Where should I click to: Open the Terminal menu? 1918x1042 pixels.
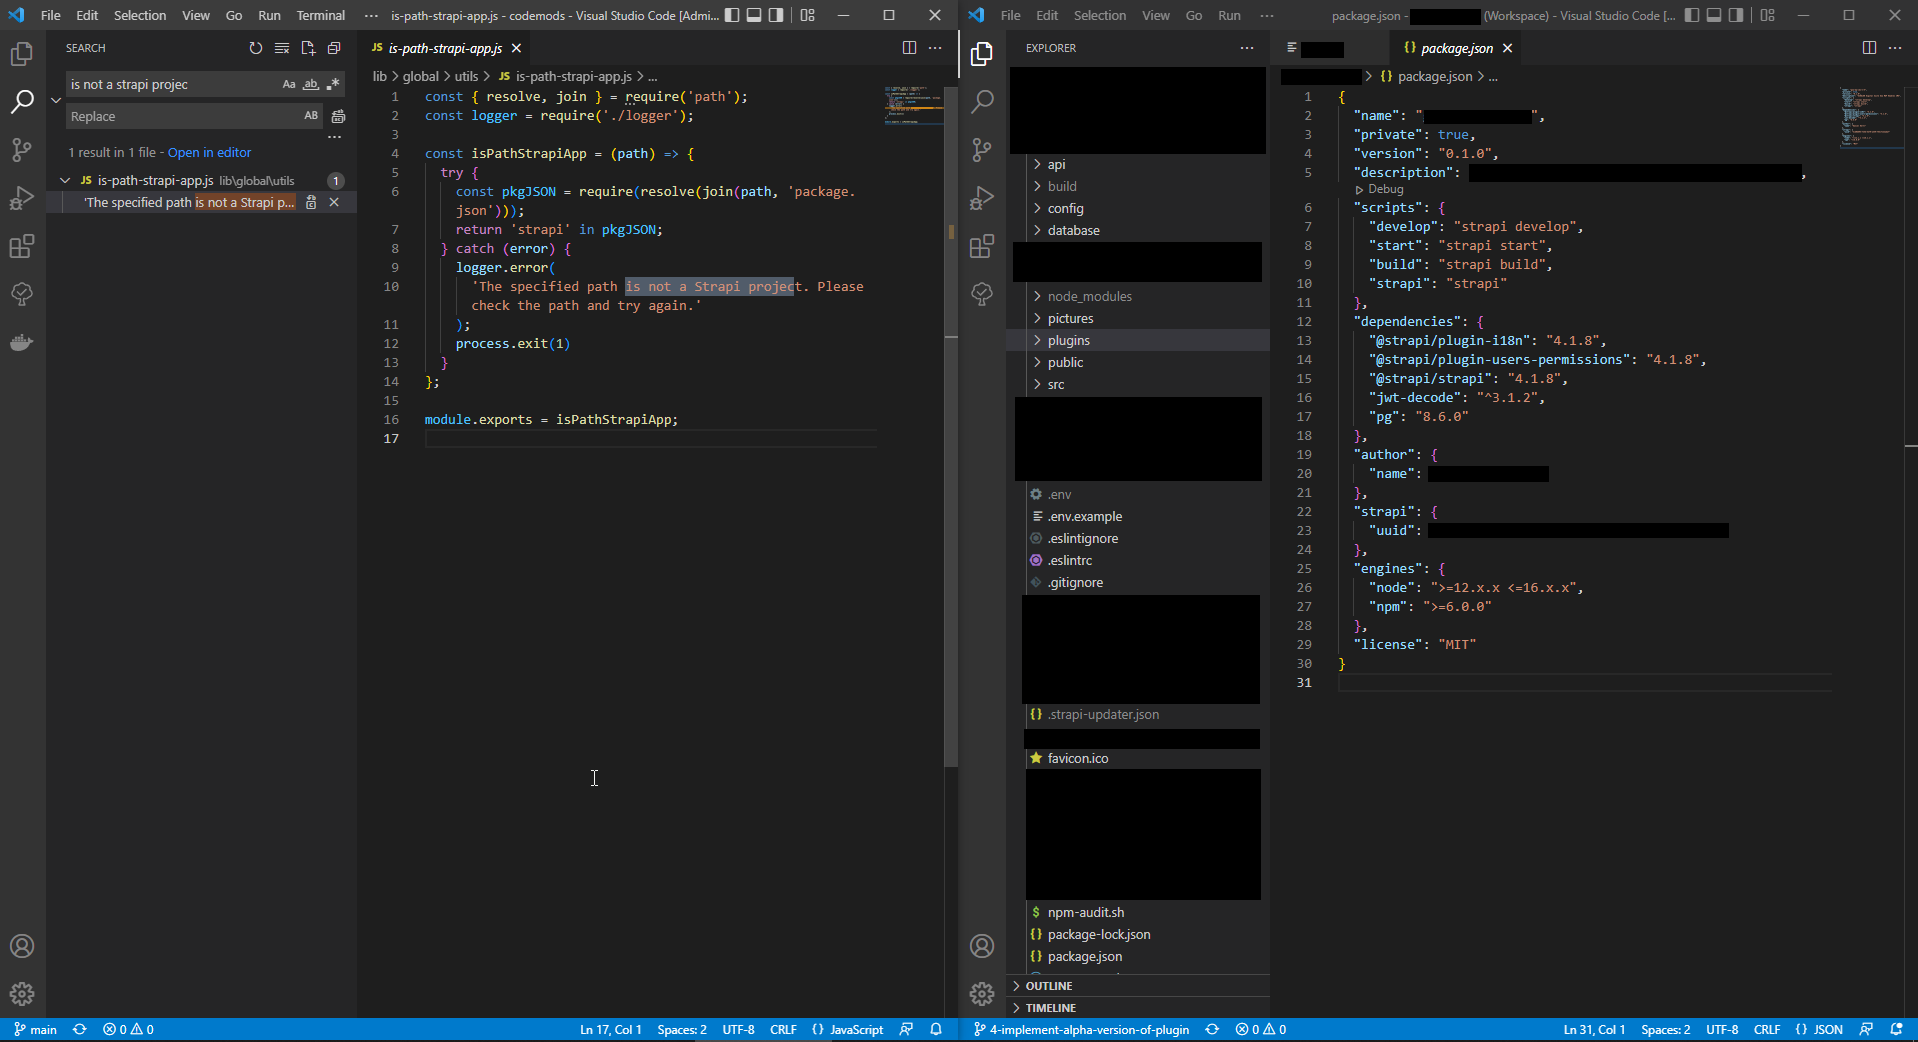[x=320, y=15]
